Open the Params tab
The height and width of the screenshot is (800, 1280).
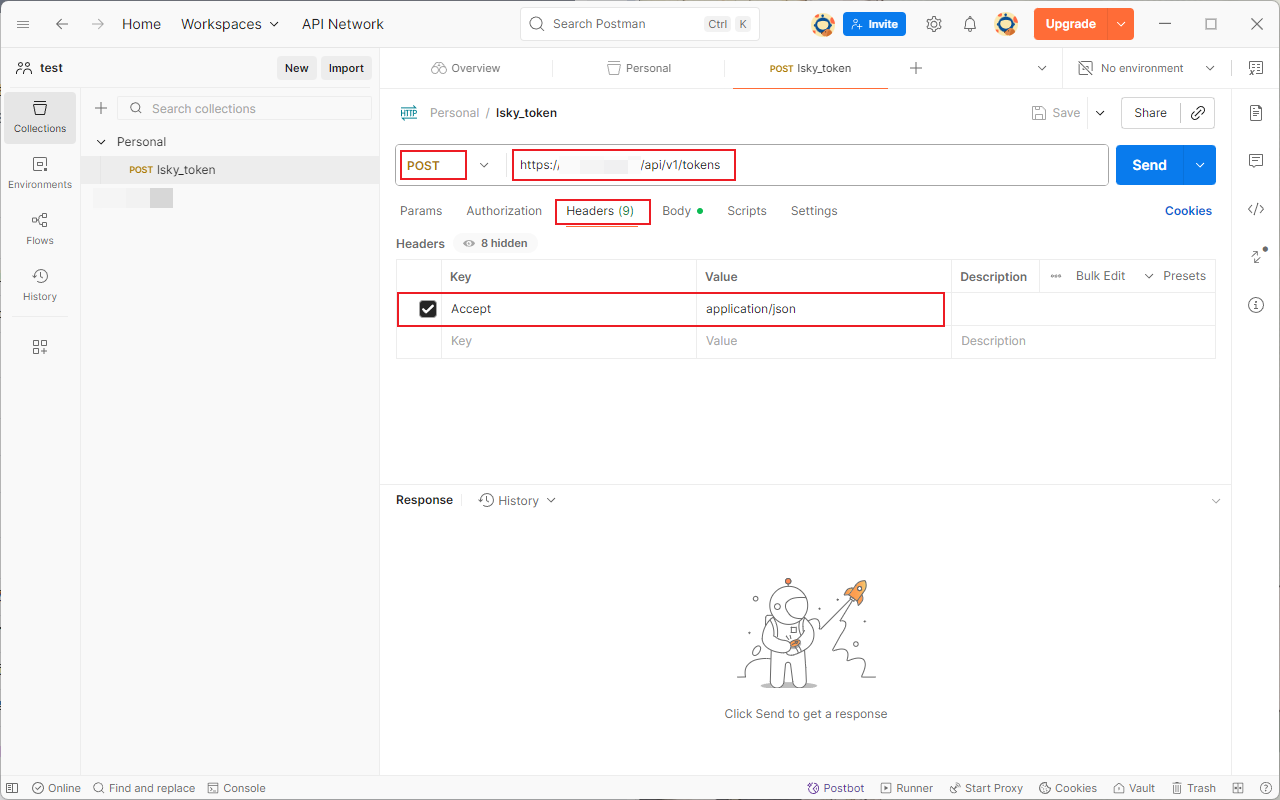coord(421,211)
